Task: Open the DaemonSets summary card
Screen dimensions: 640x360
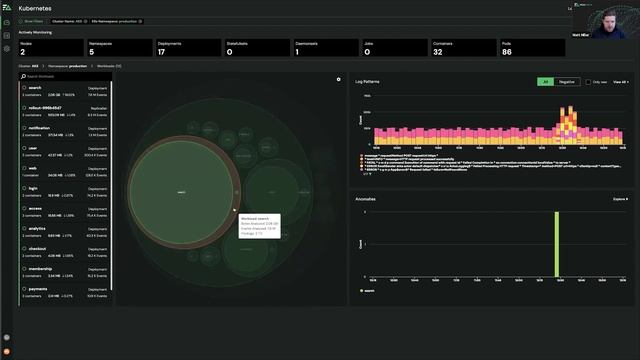Action: (326, 48)
